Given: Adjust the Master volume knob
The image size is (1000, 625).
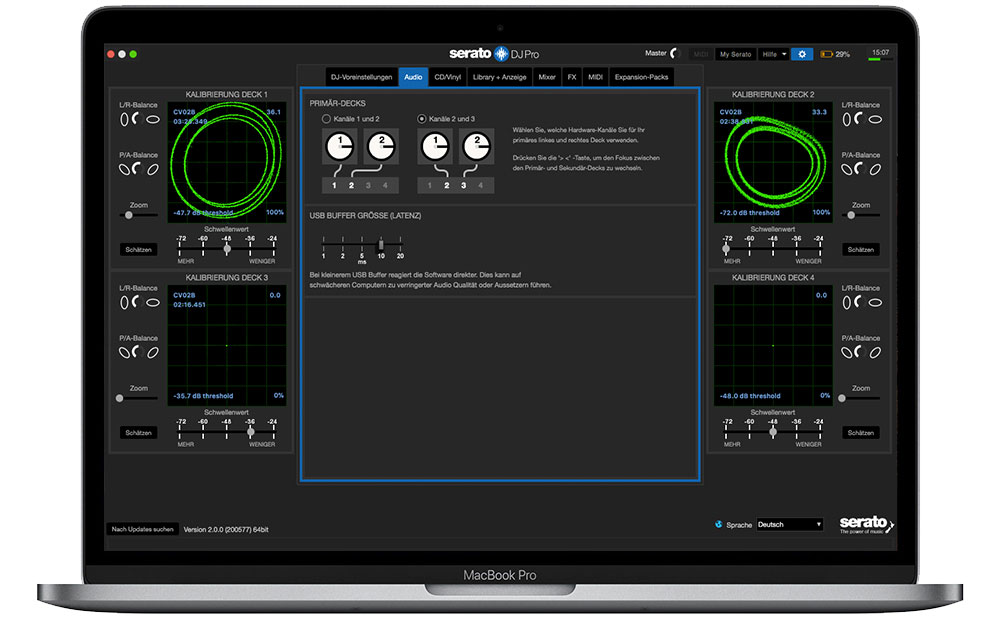Looking at the screenshot, I should click(674, 54).
